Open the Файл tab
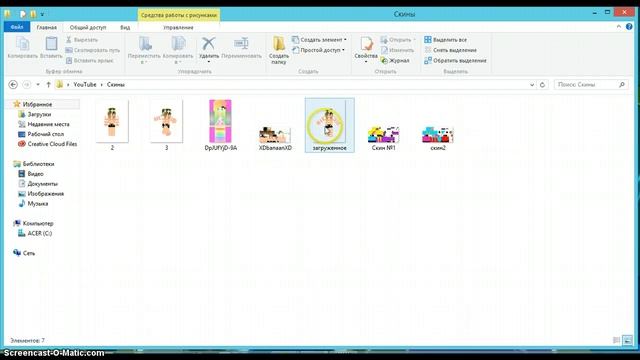The image size is (640, 360). (17, 27)
